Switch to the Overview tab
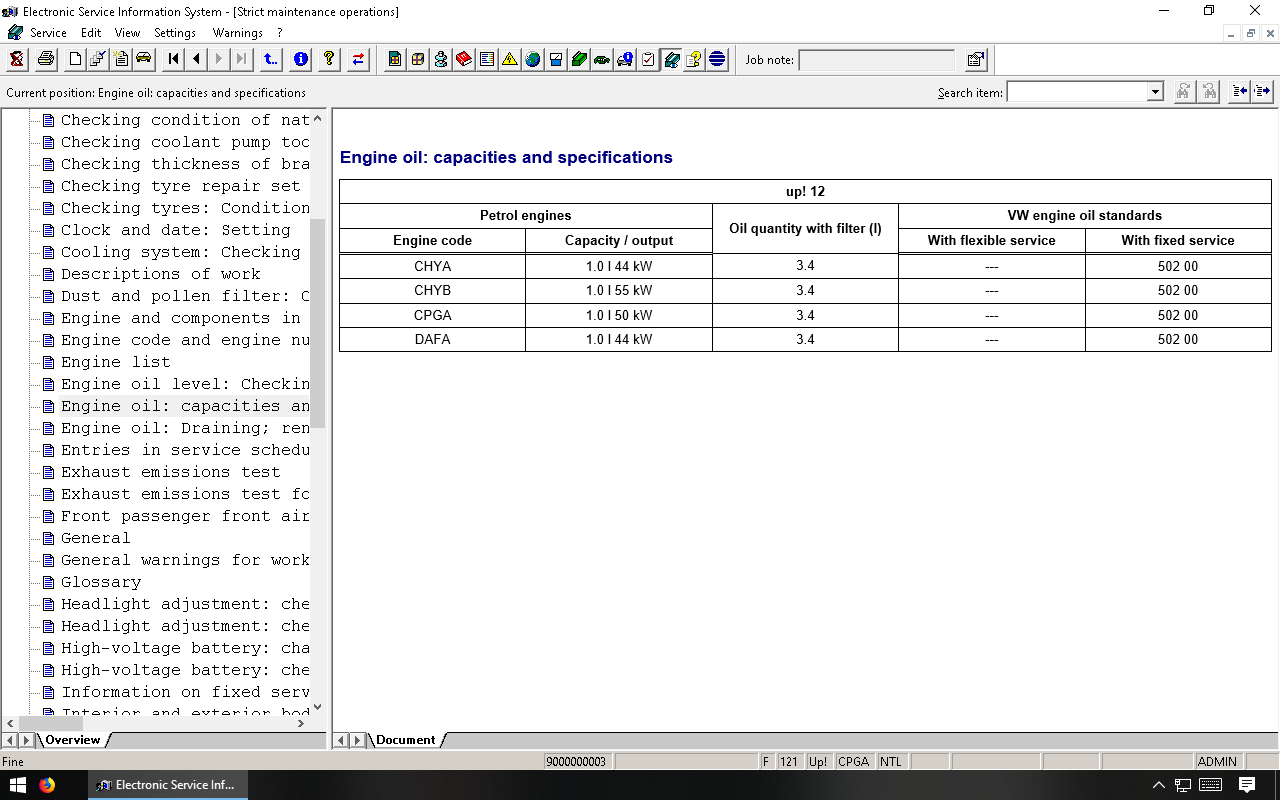Image resolution: width=1280 pixels, height=800 pixels. click(73, 740)
